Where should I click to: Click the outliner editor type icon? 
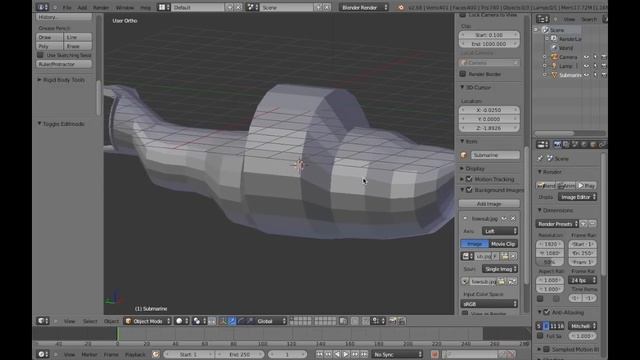[542, 19]
